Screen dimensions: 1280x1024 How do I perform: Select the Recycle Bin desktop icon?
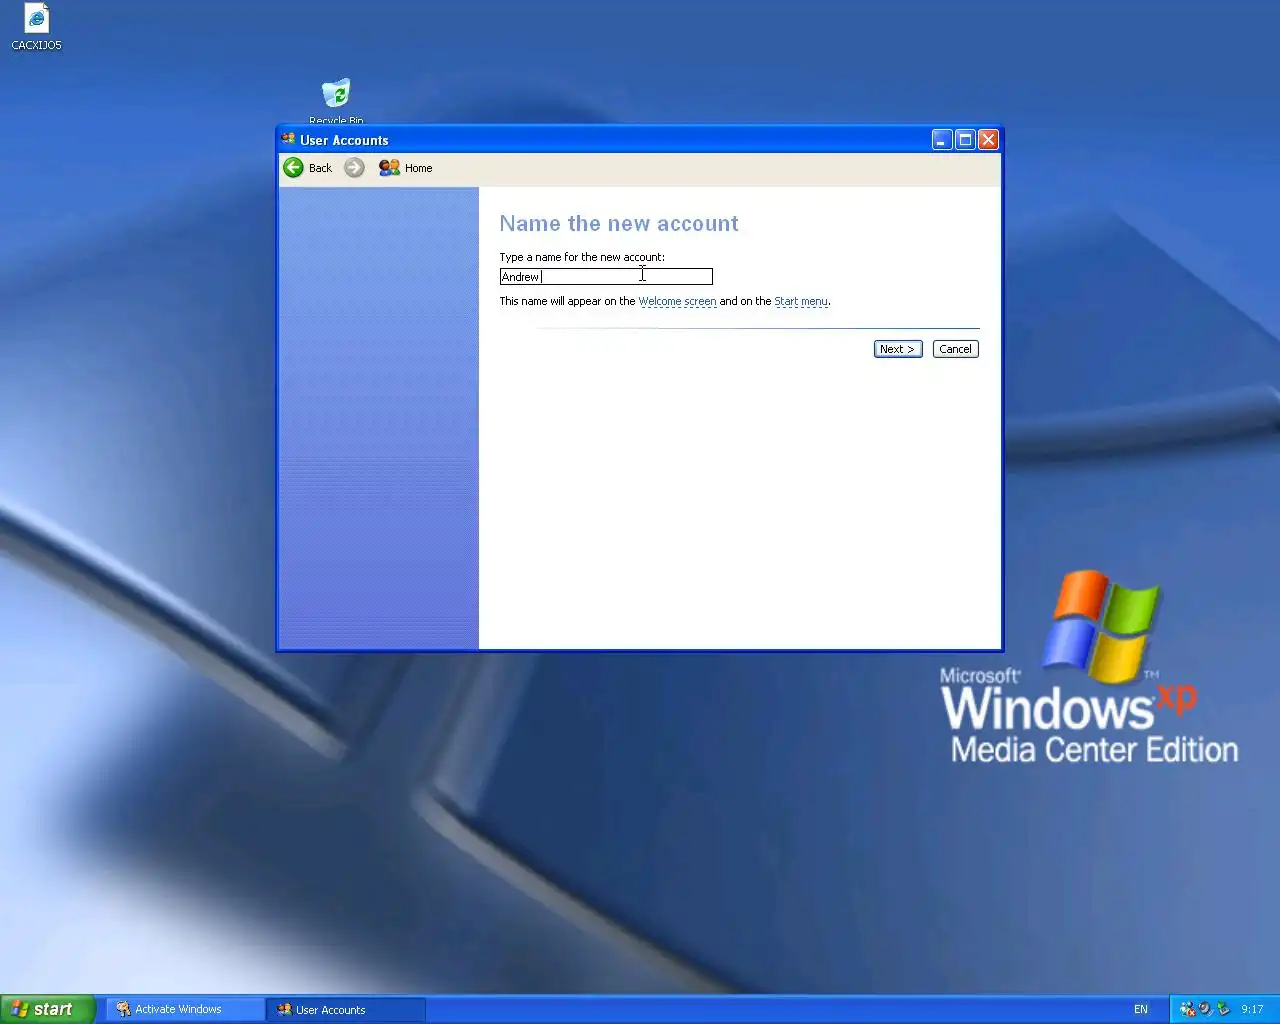click(x=336, y=101)
